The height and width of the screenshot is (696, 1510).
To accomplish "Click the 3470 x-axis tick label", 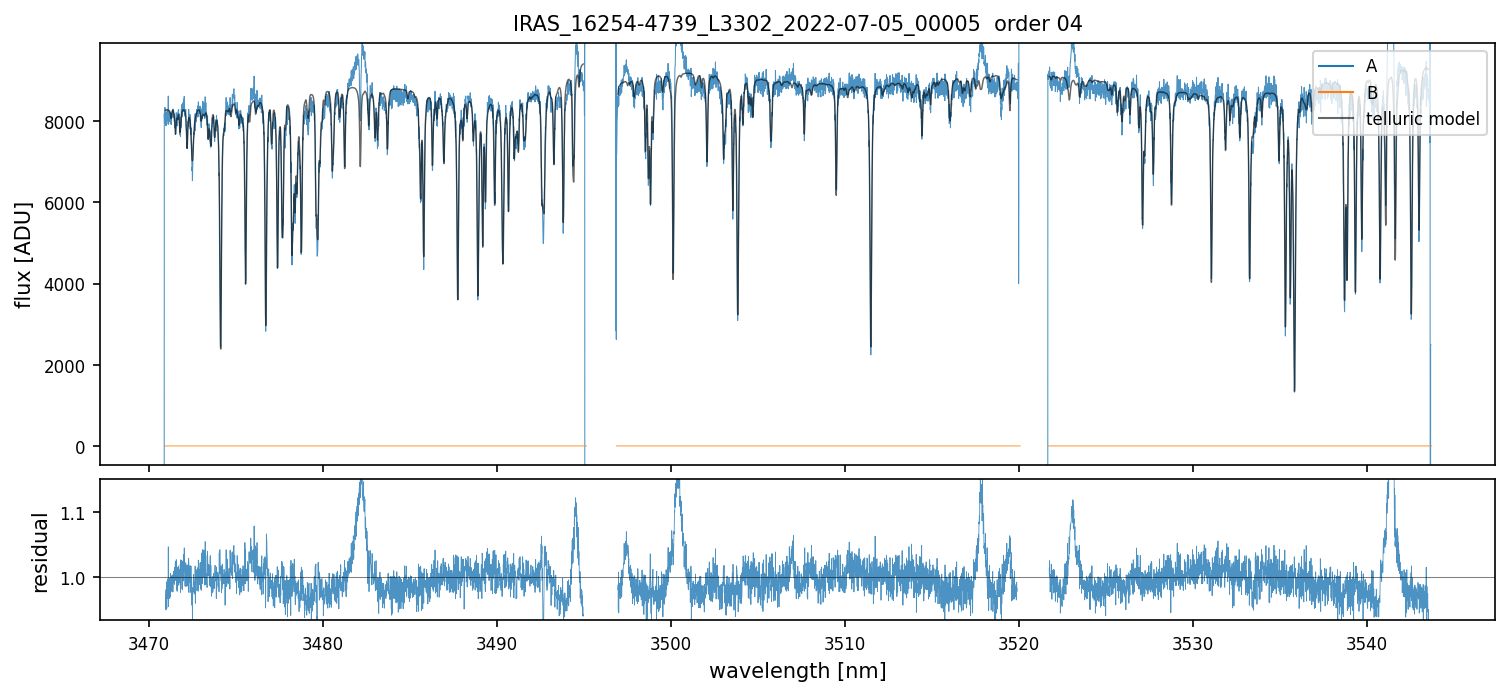I will click(x=149, y=641).
